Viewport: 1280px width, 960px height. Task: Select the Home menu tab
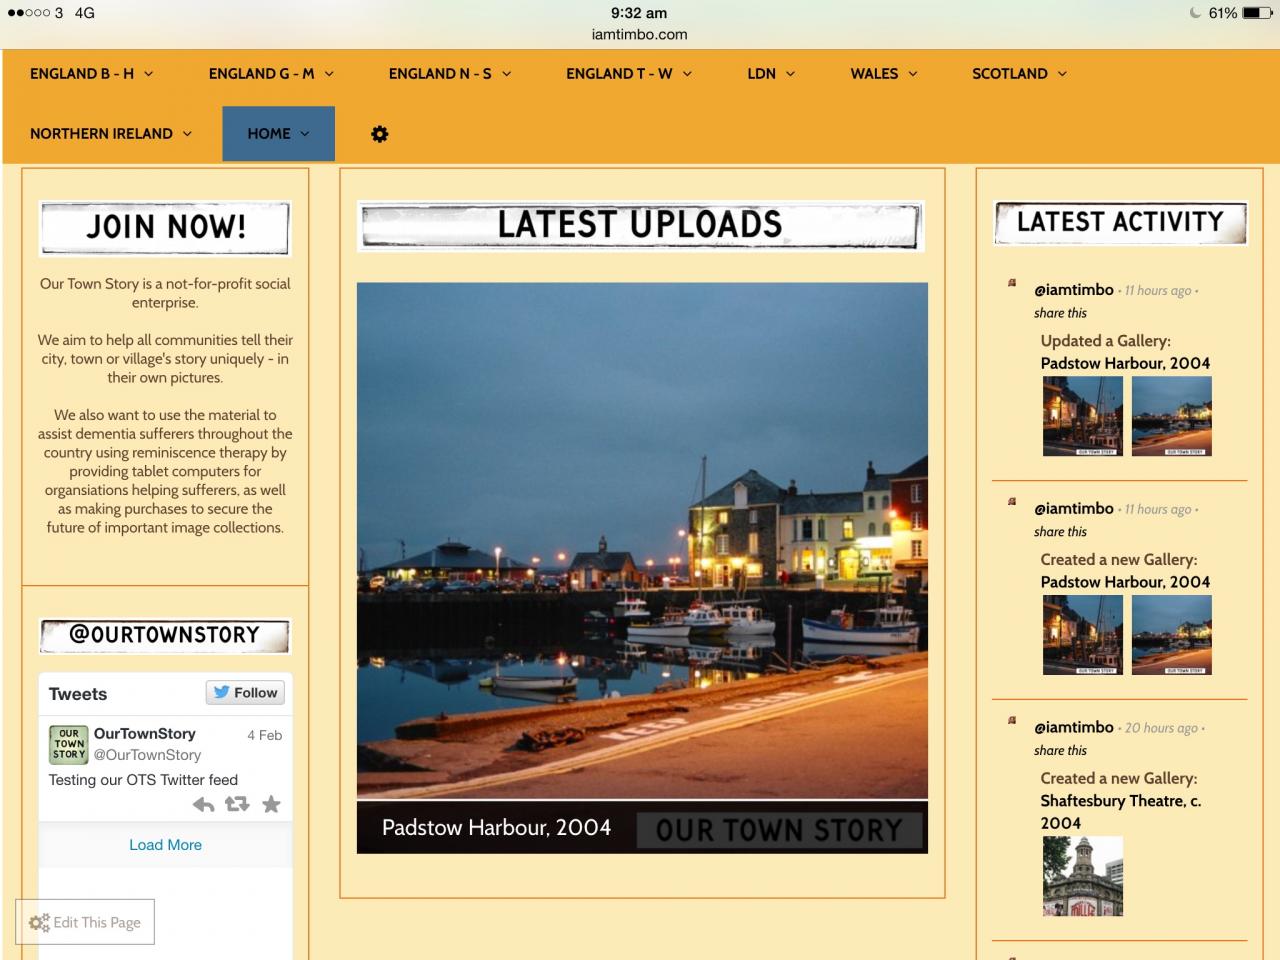(278, 134)
